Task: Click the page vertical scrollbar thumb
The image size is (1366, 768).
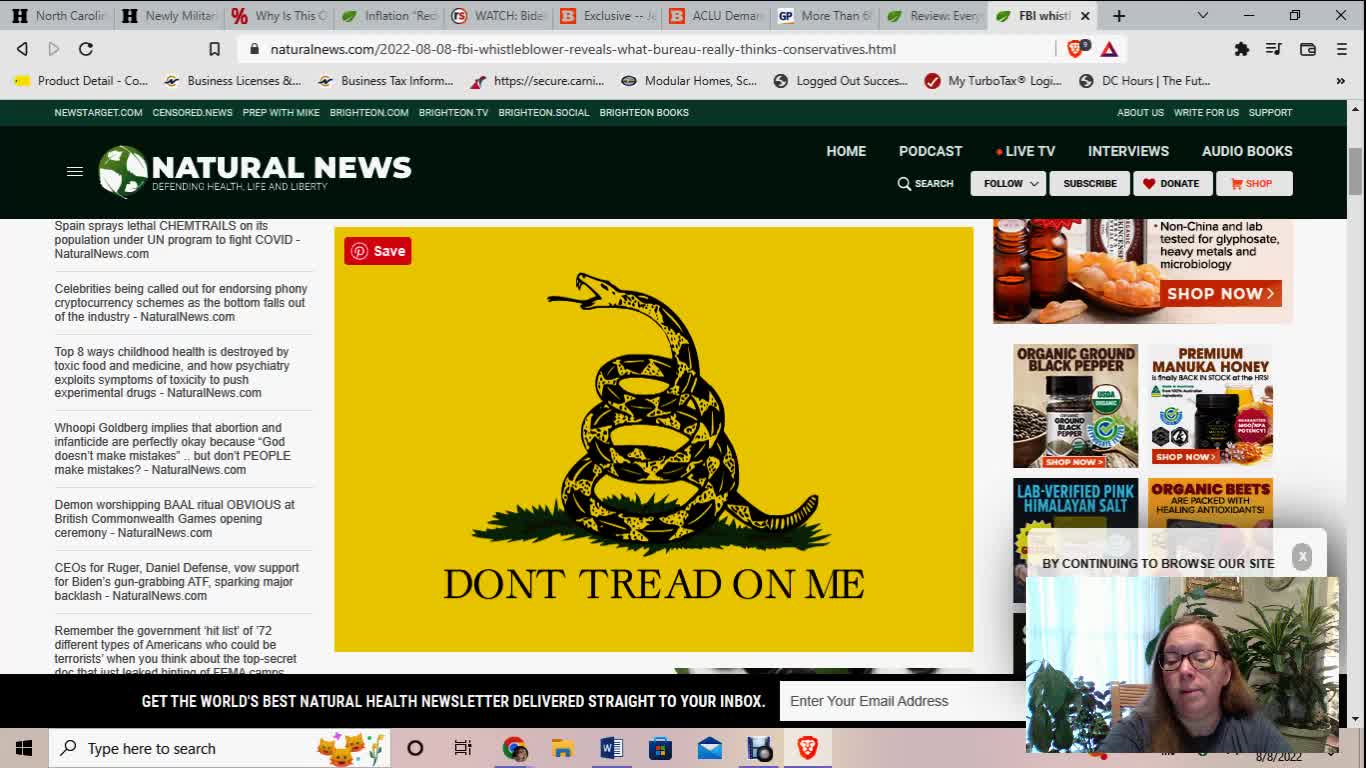Action: pos(1356,171)
